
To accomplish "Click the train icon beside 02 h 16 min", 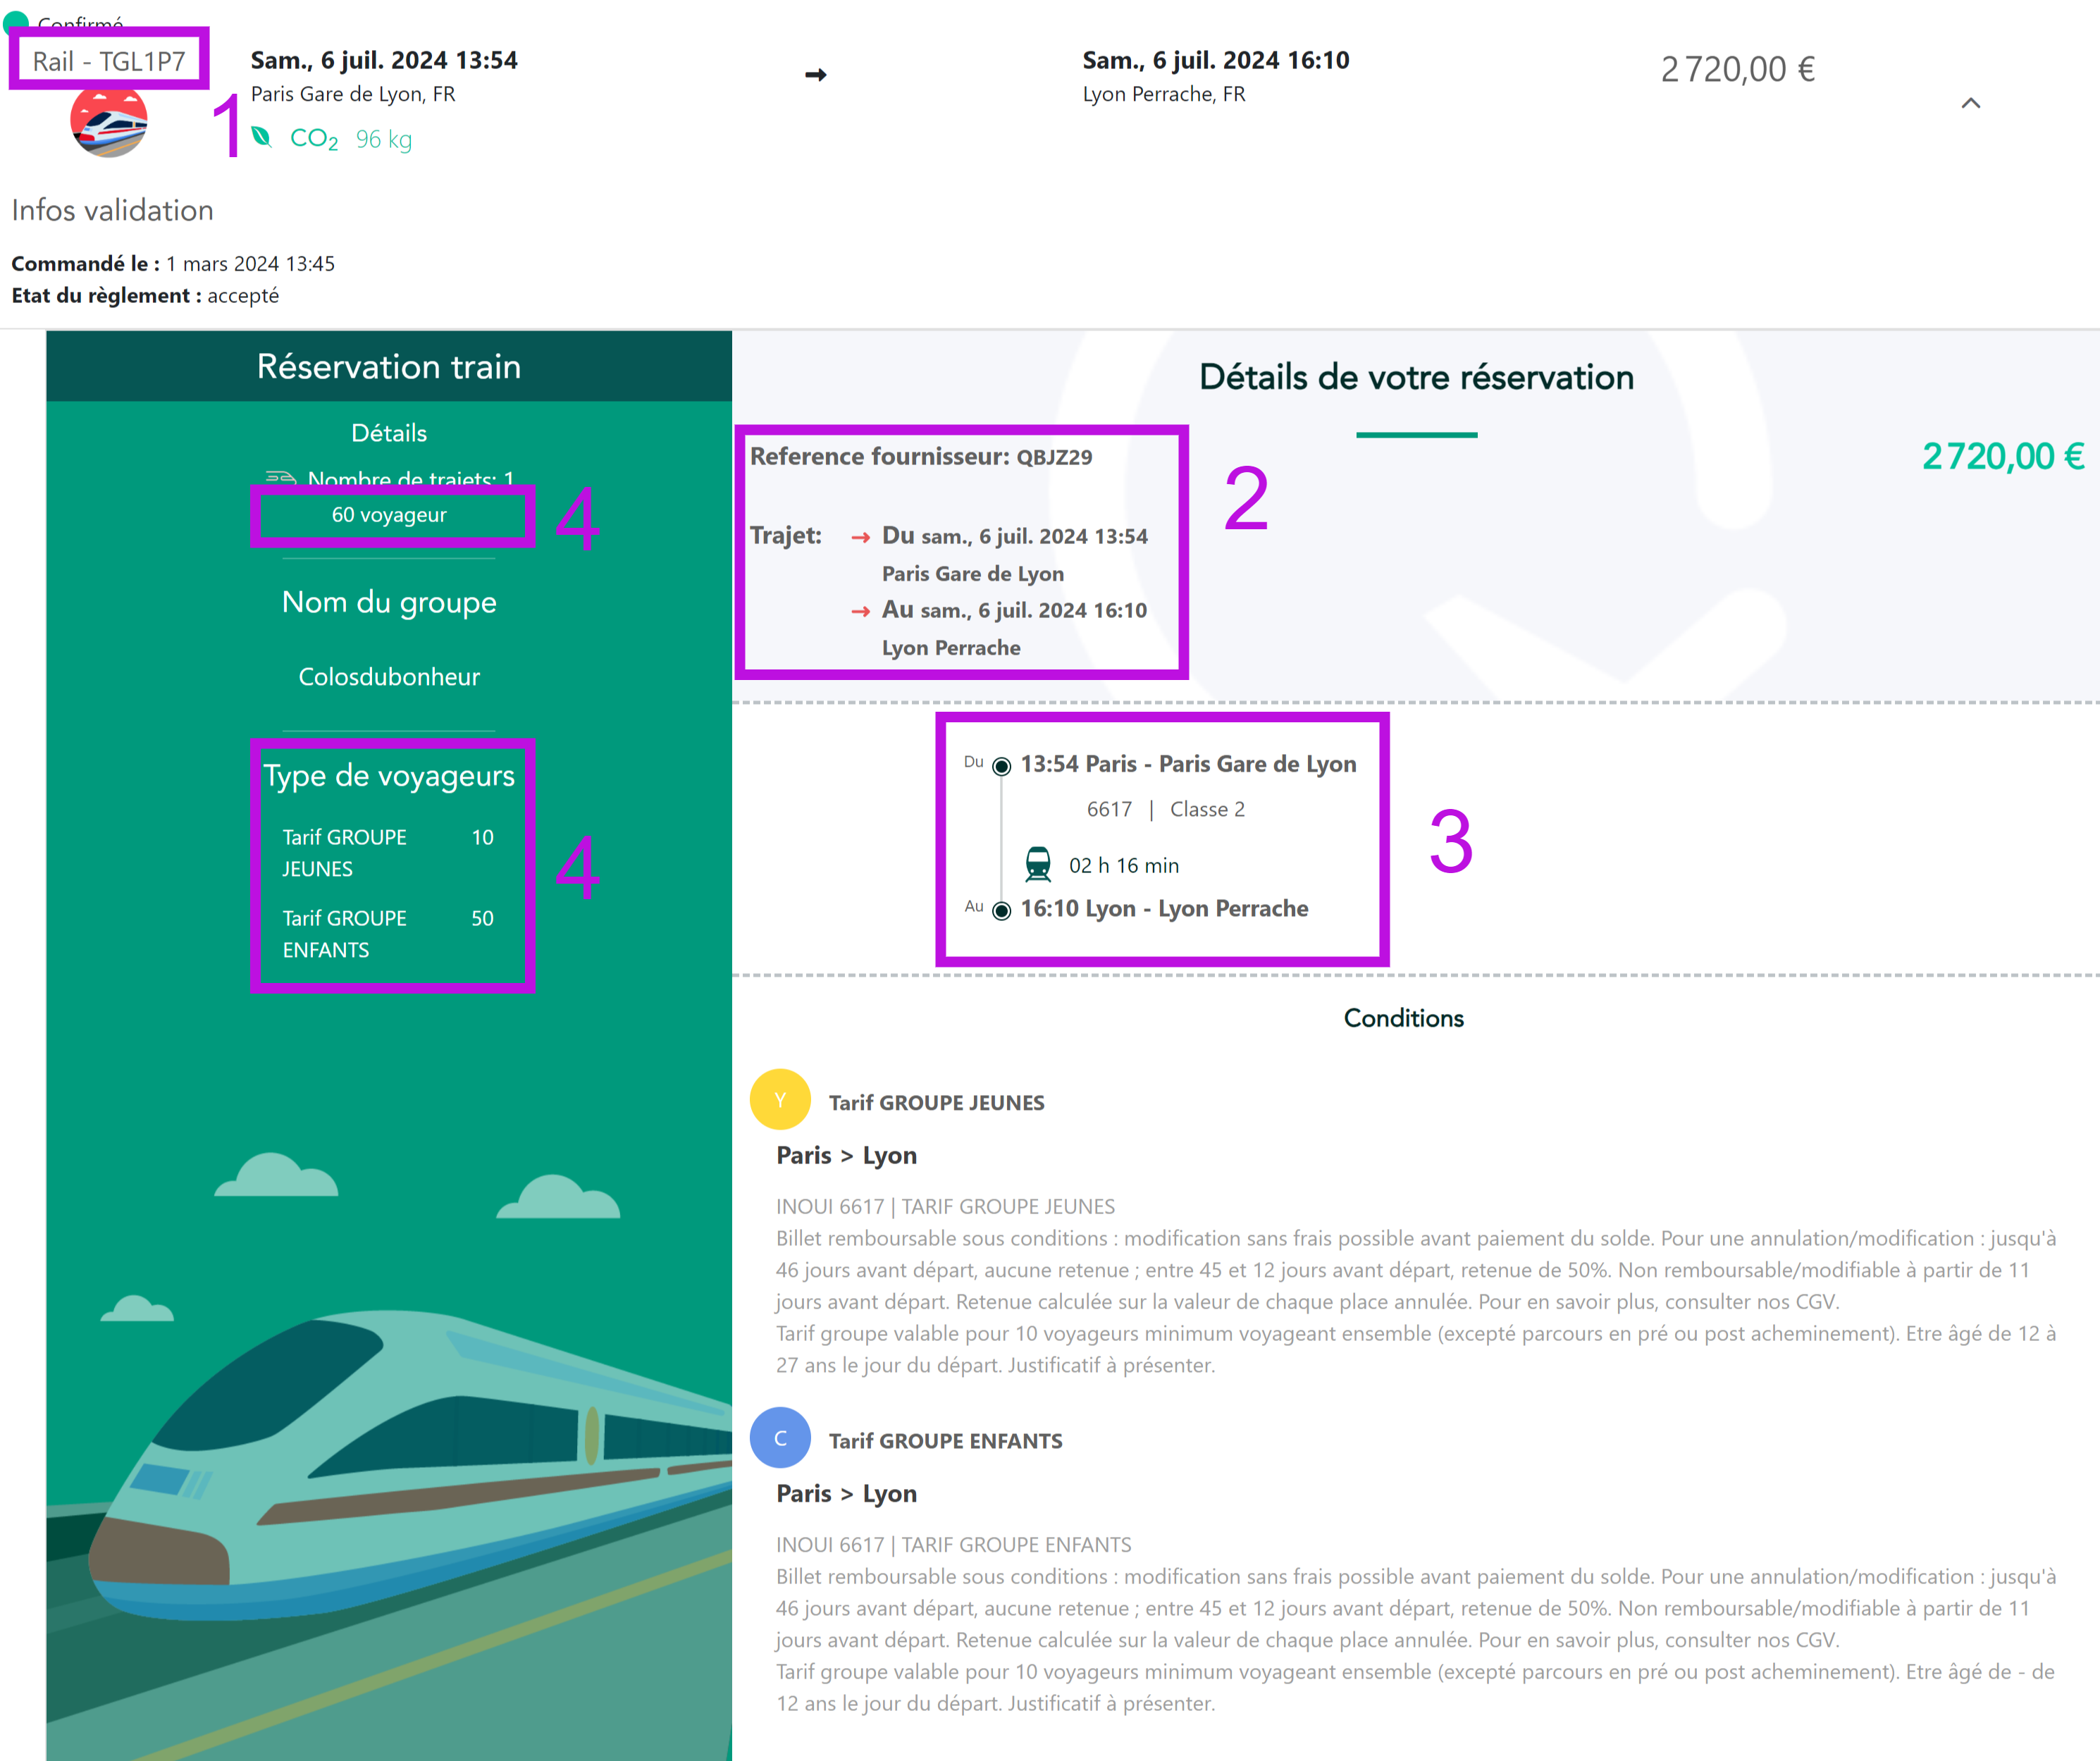I will [1038, 864].
